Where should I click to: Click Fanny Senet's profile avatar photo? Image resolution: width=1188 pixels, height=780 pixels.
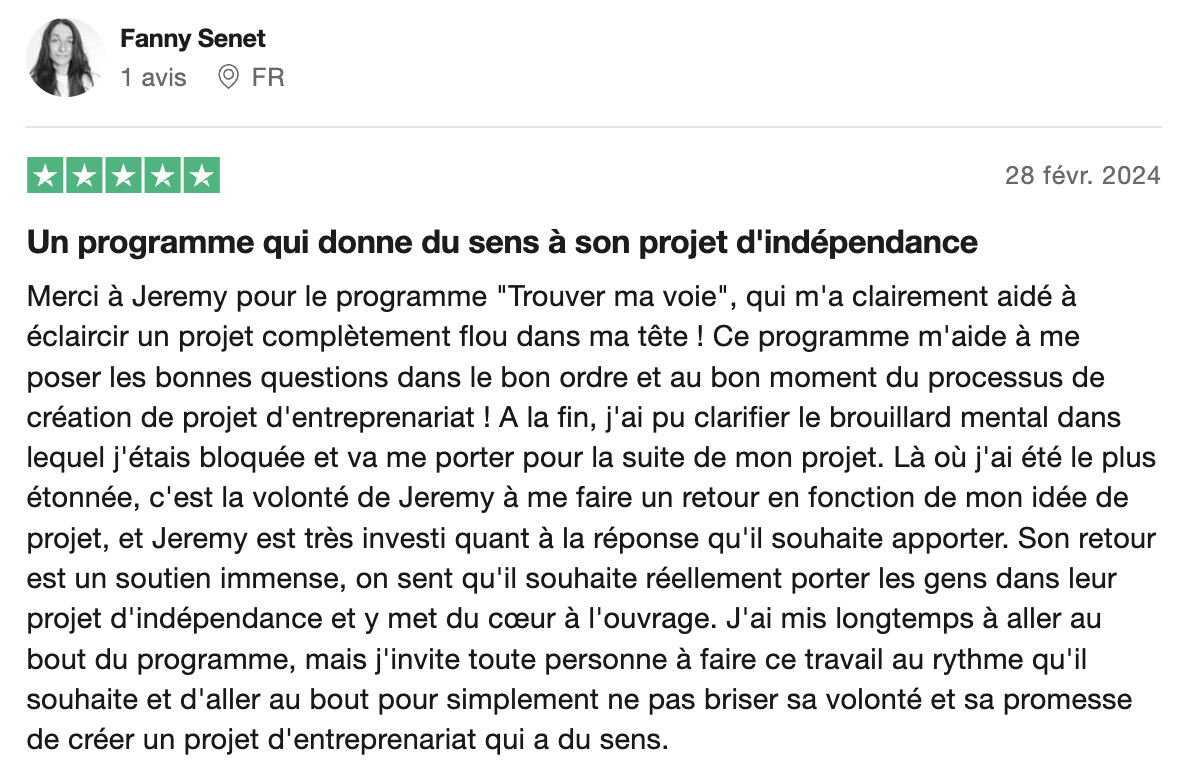tap(66, 57)
